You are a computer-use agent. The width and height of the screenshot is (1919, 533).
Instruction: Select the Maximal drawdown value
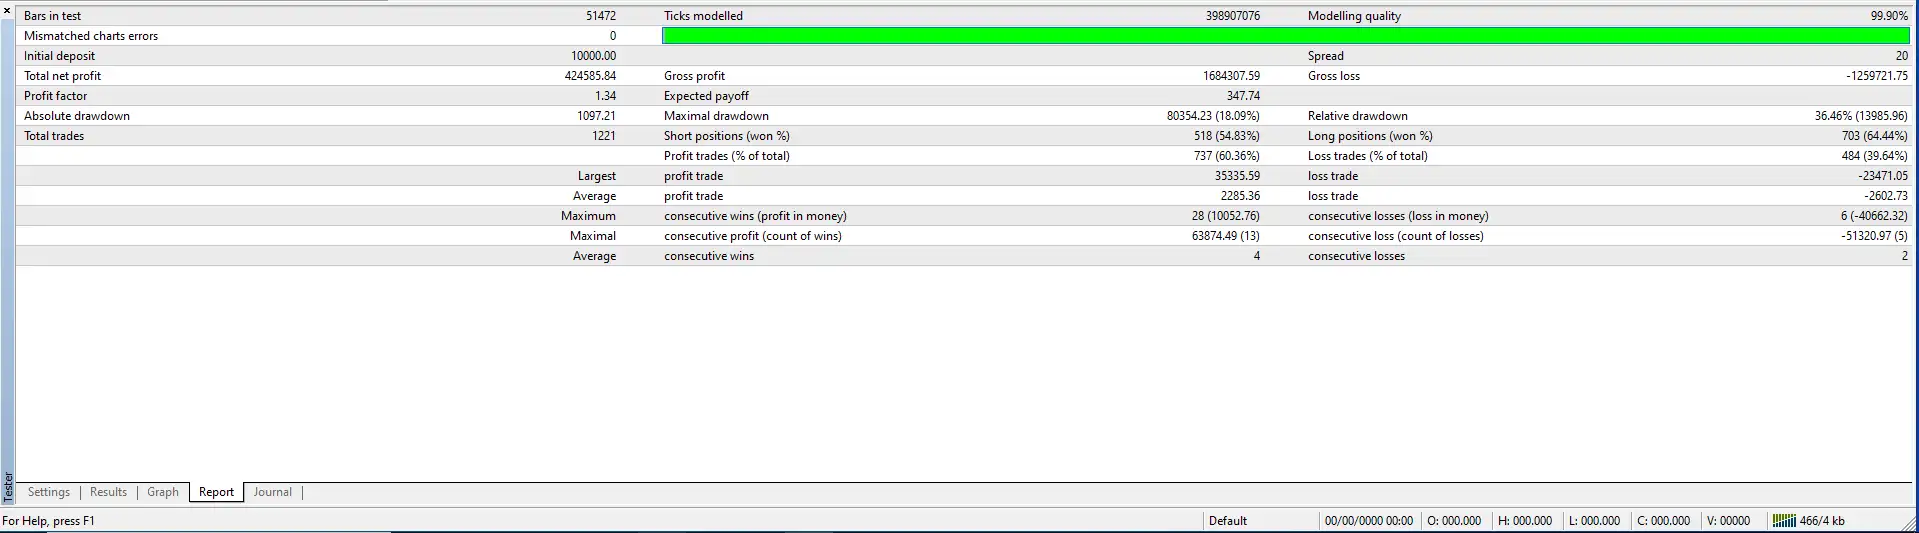pos(1212,116)
